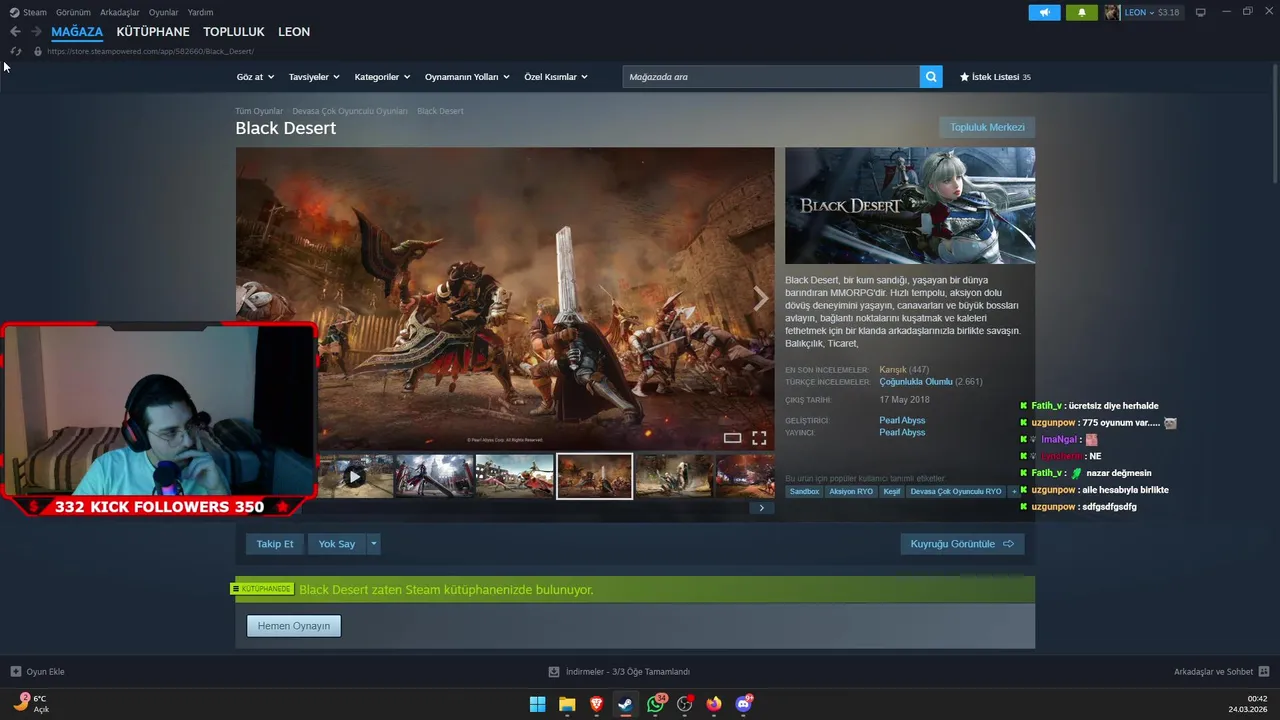
Task: Open the notifications bell
Action: (x=1081, y=13)
